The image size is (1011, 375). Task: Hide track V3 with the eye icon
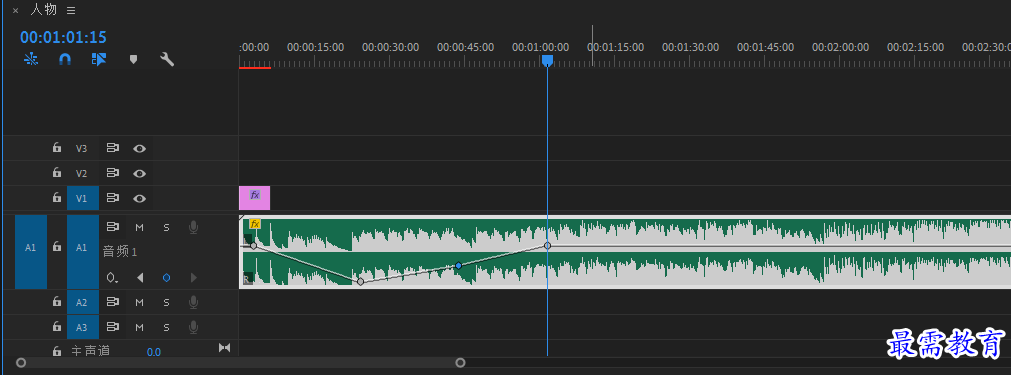[139, 148]
